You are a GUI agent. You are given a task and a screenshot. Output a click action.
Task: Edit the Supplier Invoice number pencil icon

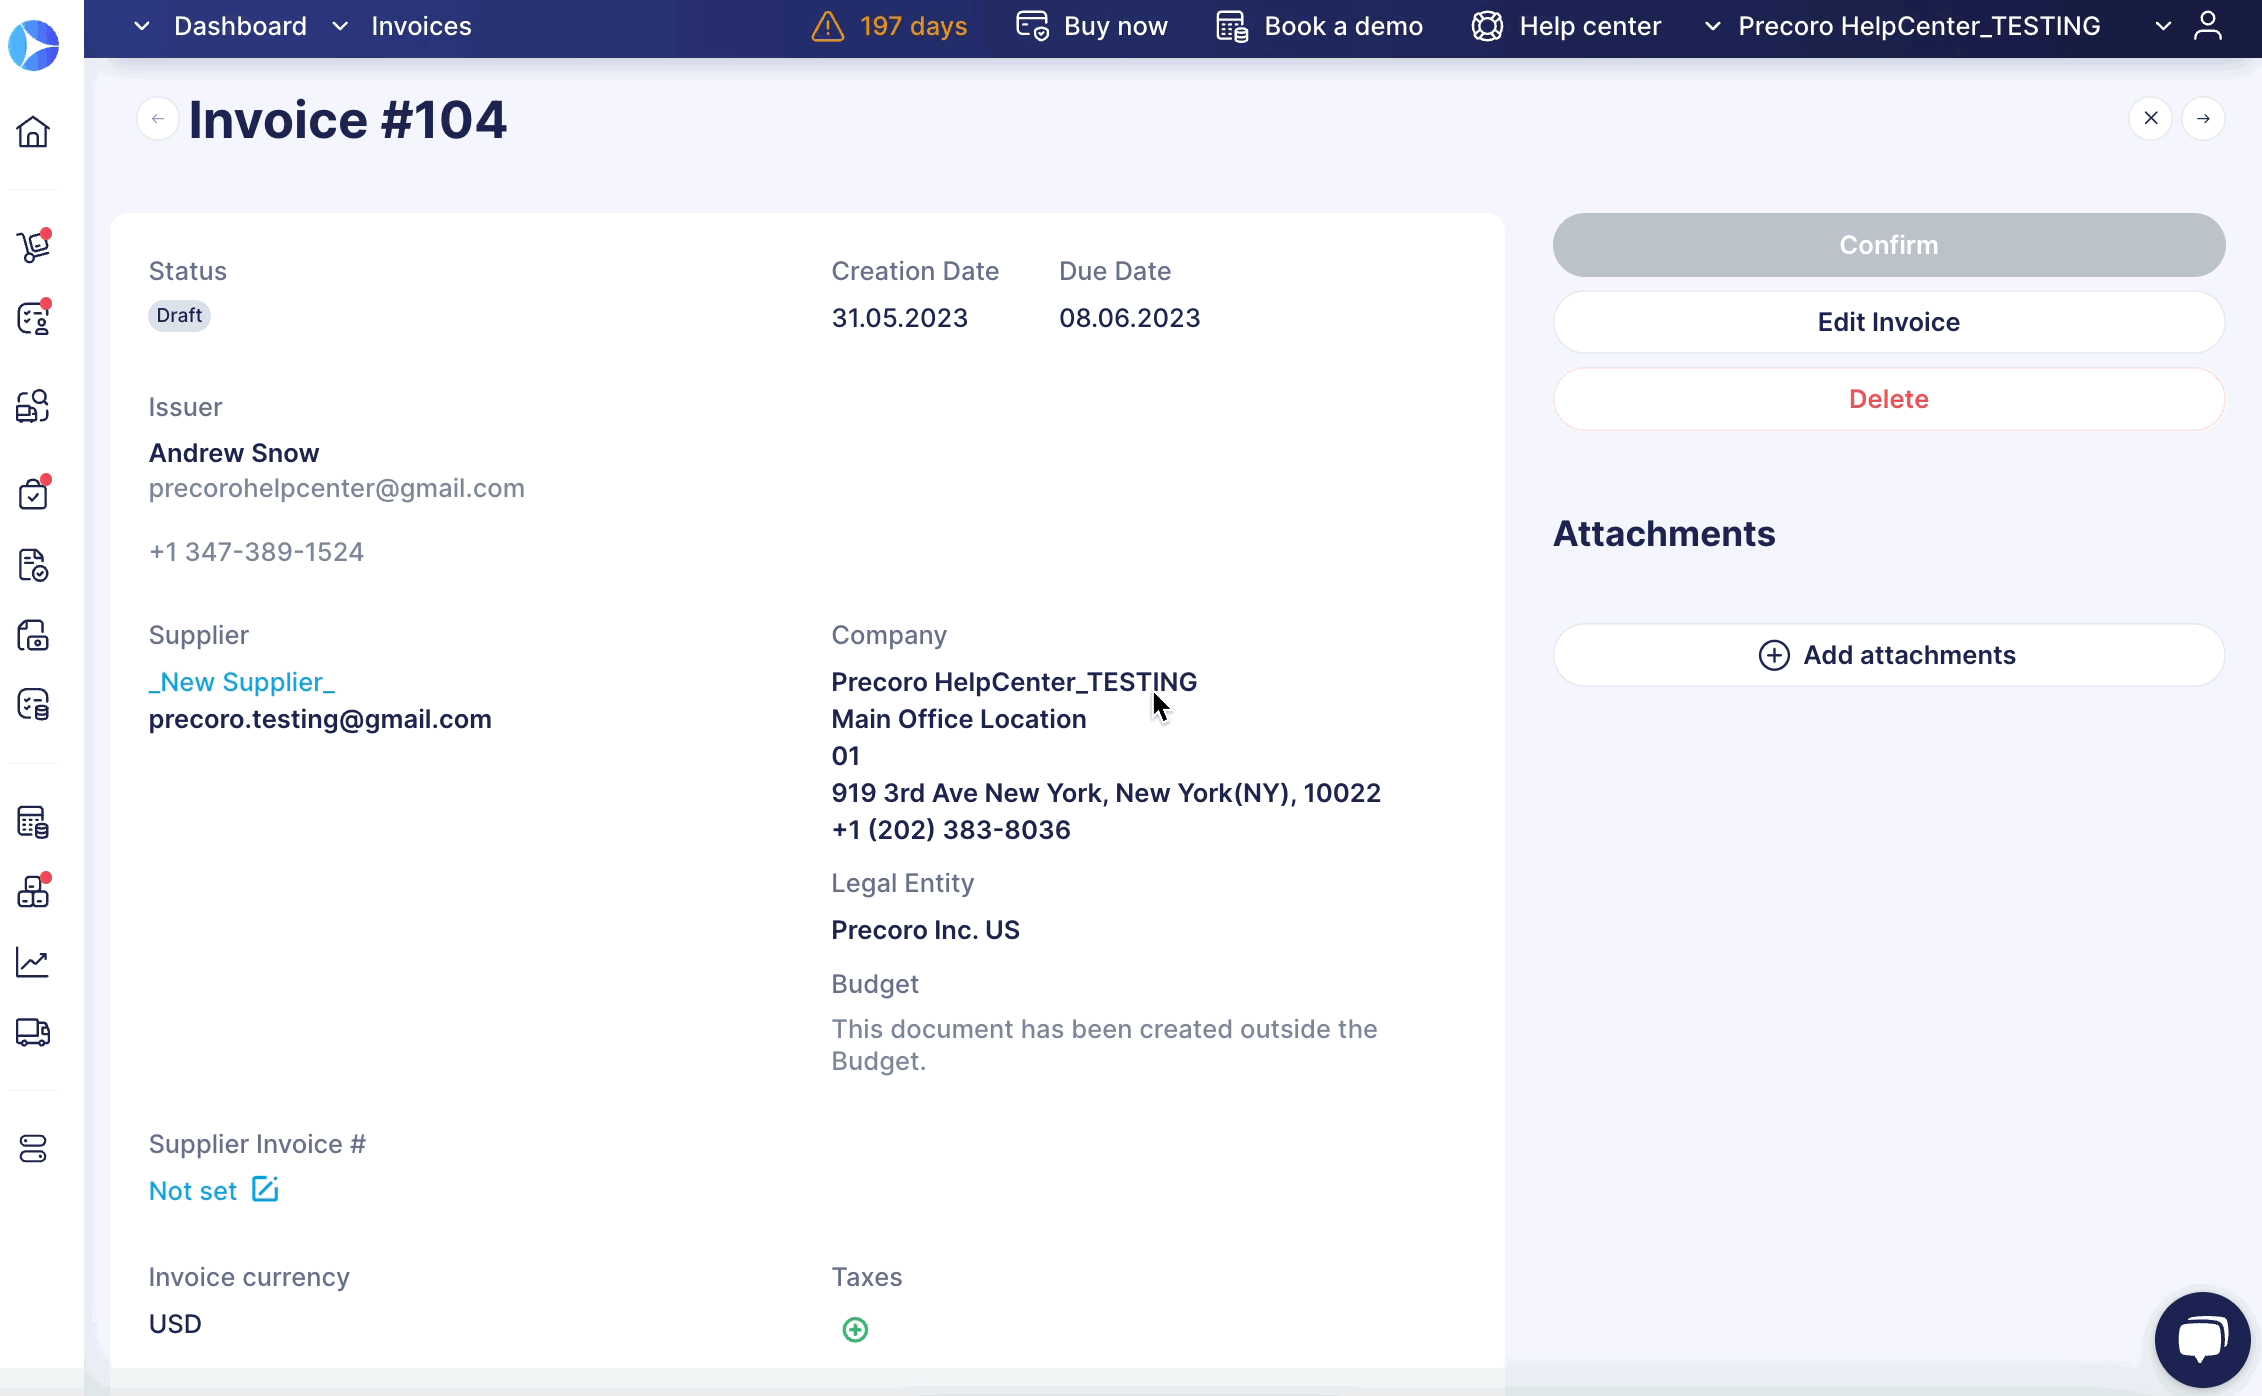click(x=265, y=1189)
